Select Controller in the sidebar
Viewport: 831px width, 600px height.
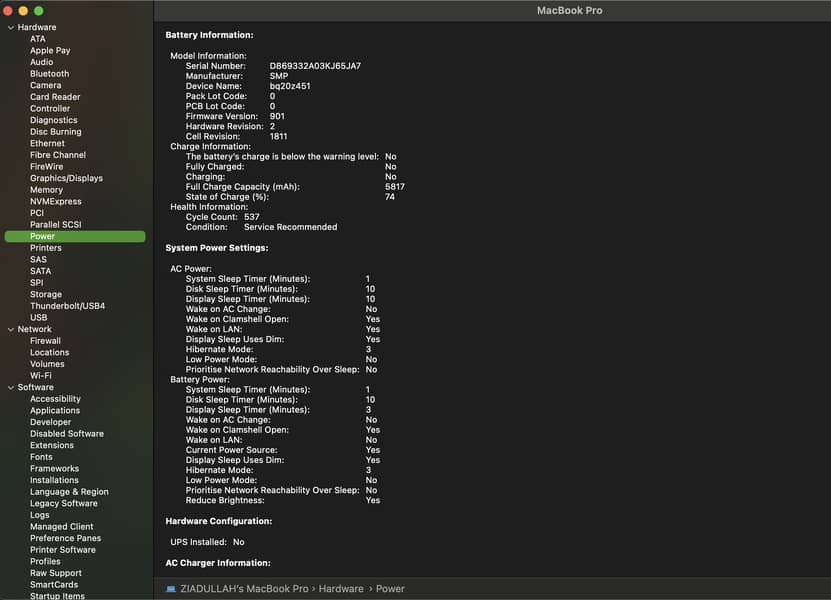[x=50, y=109]
